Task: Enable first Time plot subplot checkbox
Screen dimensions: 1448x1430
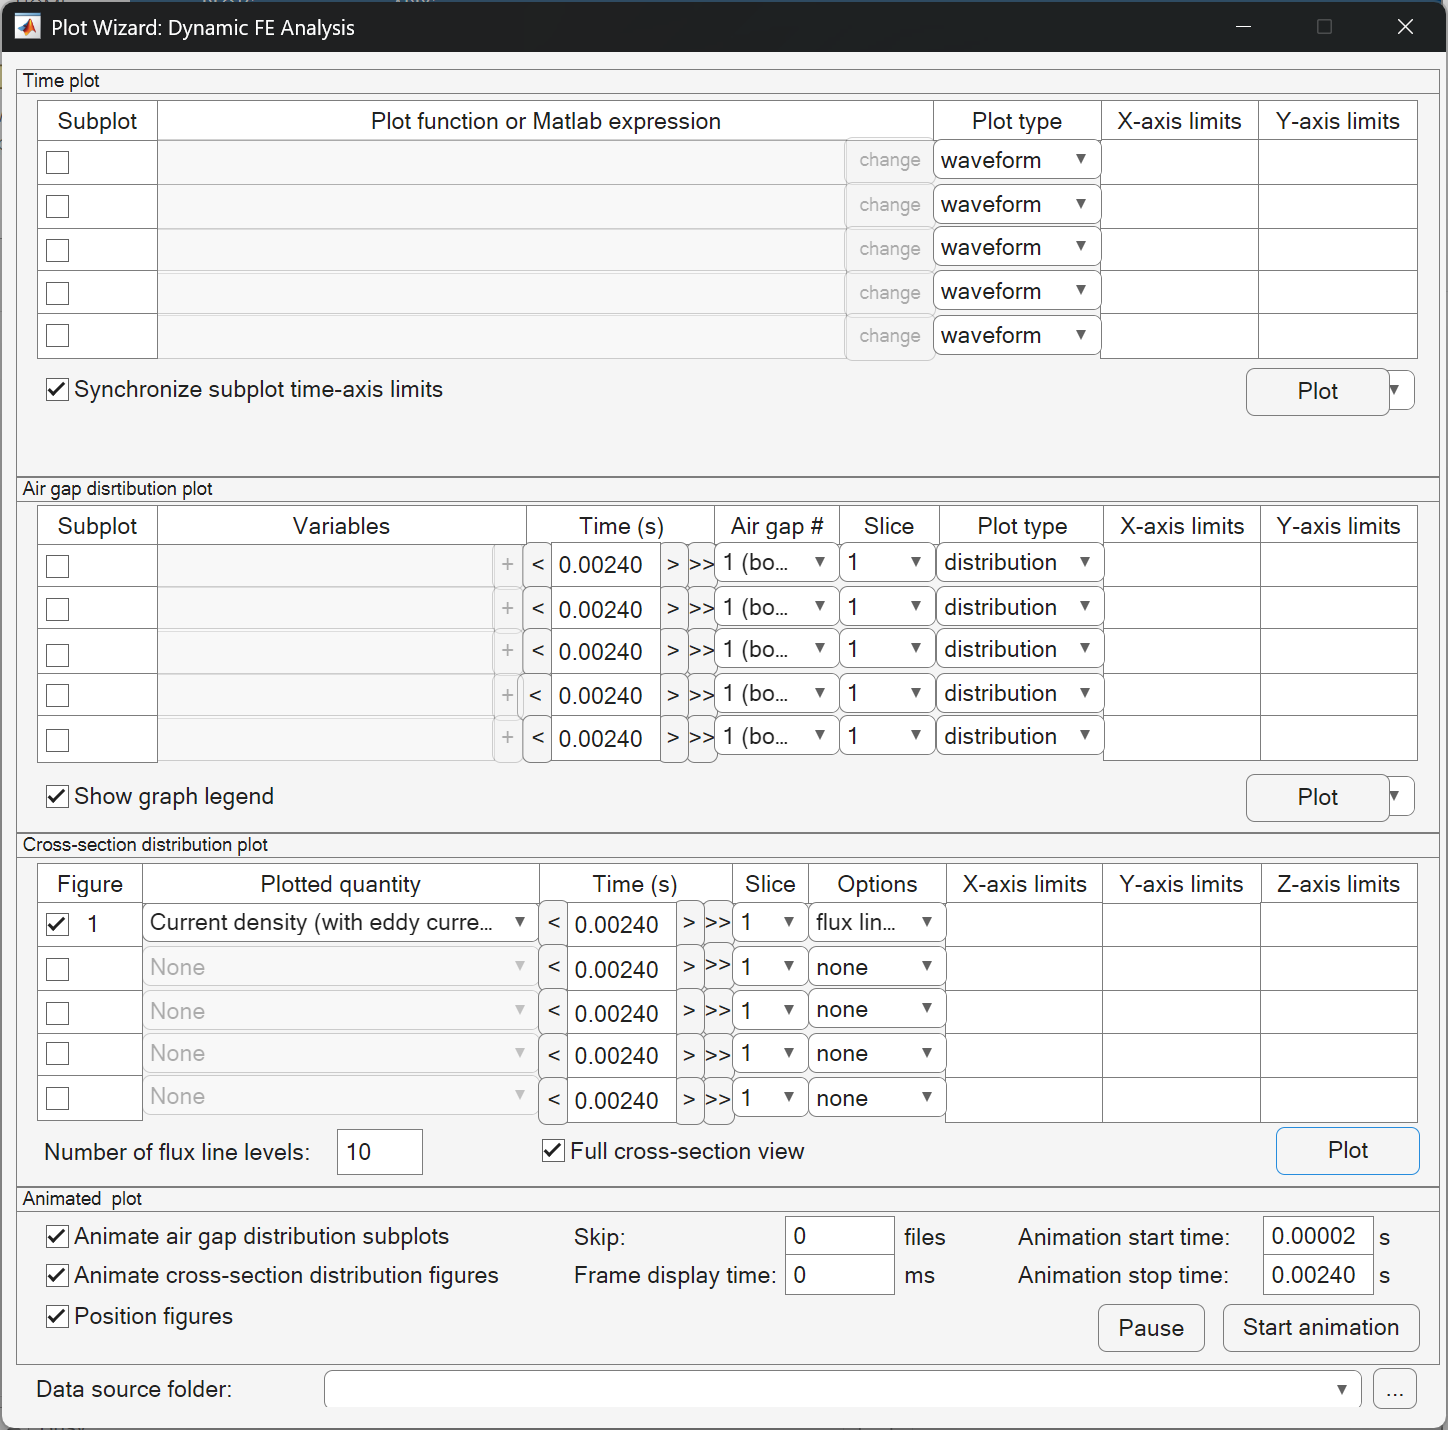Action: tap(58, 162)
